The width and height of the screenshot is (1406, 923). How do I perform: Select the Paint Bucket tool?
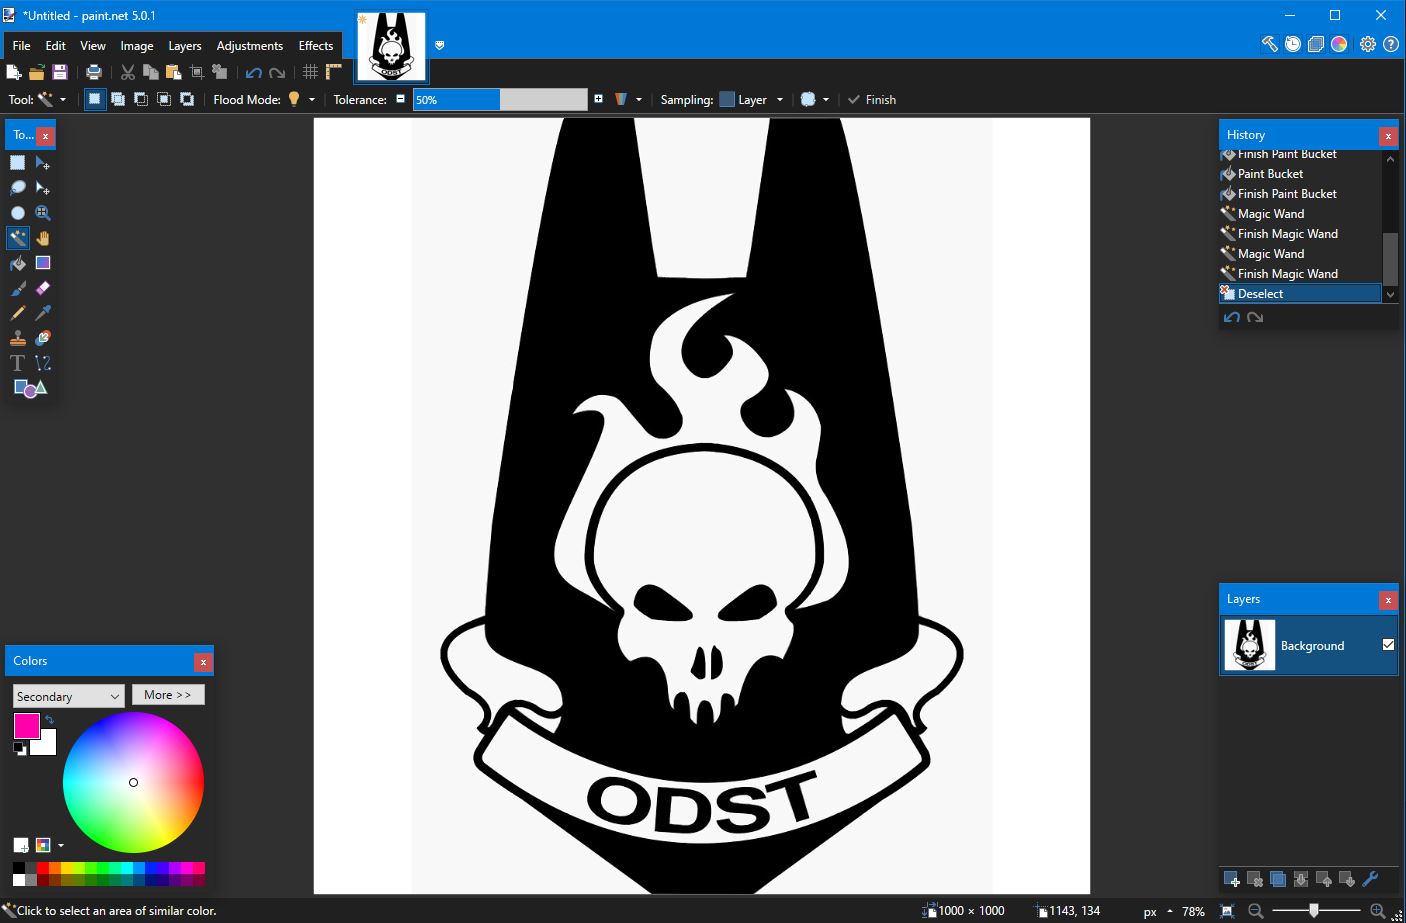point(18,263)
